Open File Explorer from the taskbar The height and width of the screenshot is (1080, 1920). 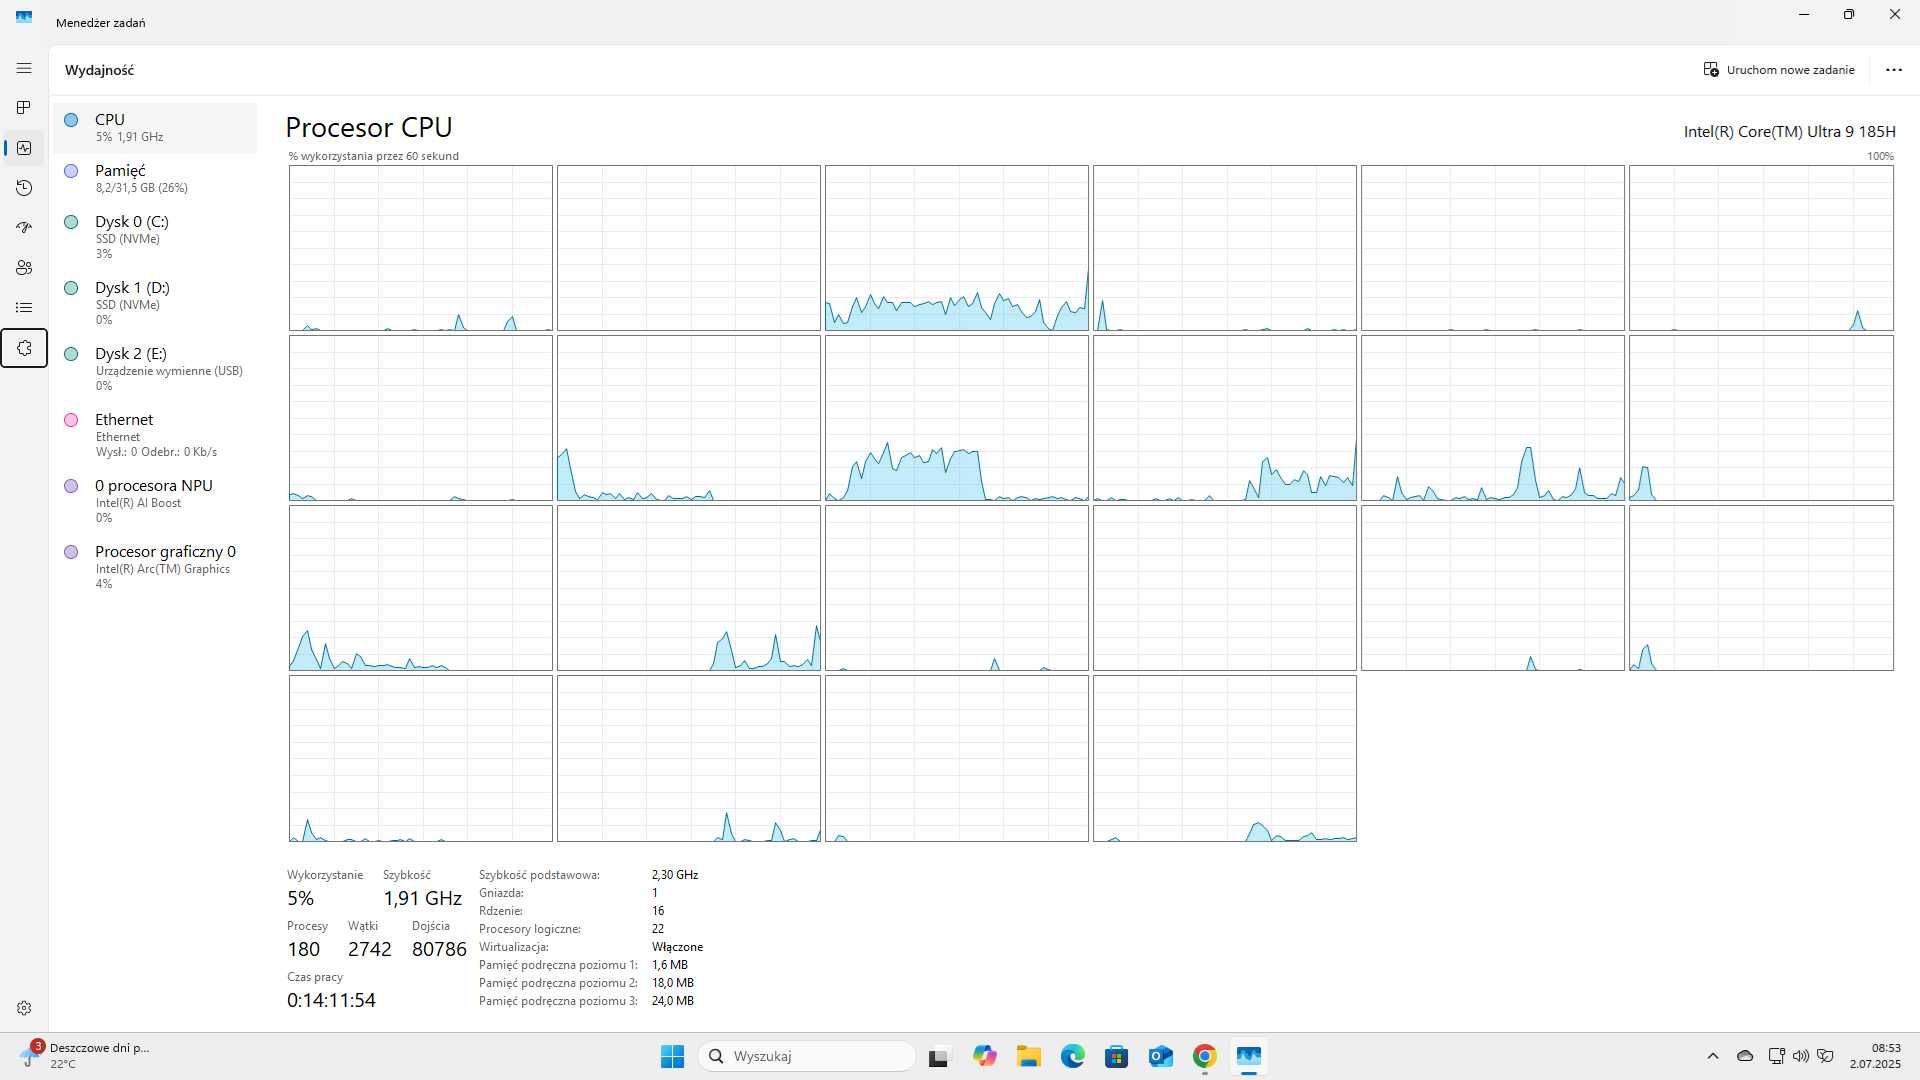coord(1028,1056)
